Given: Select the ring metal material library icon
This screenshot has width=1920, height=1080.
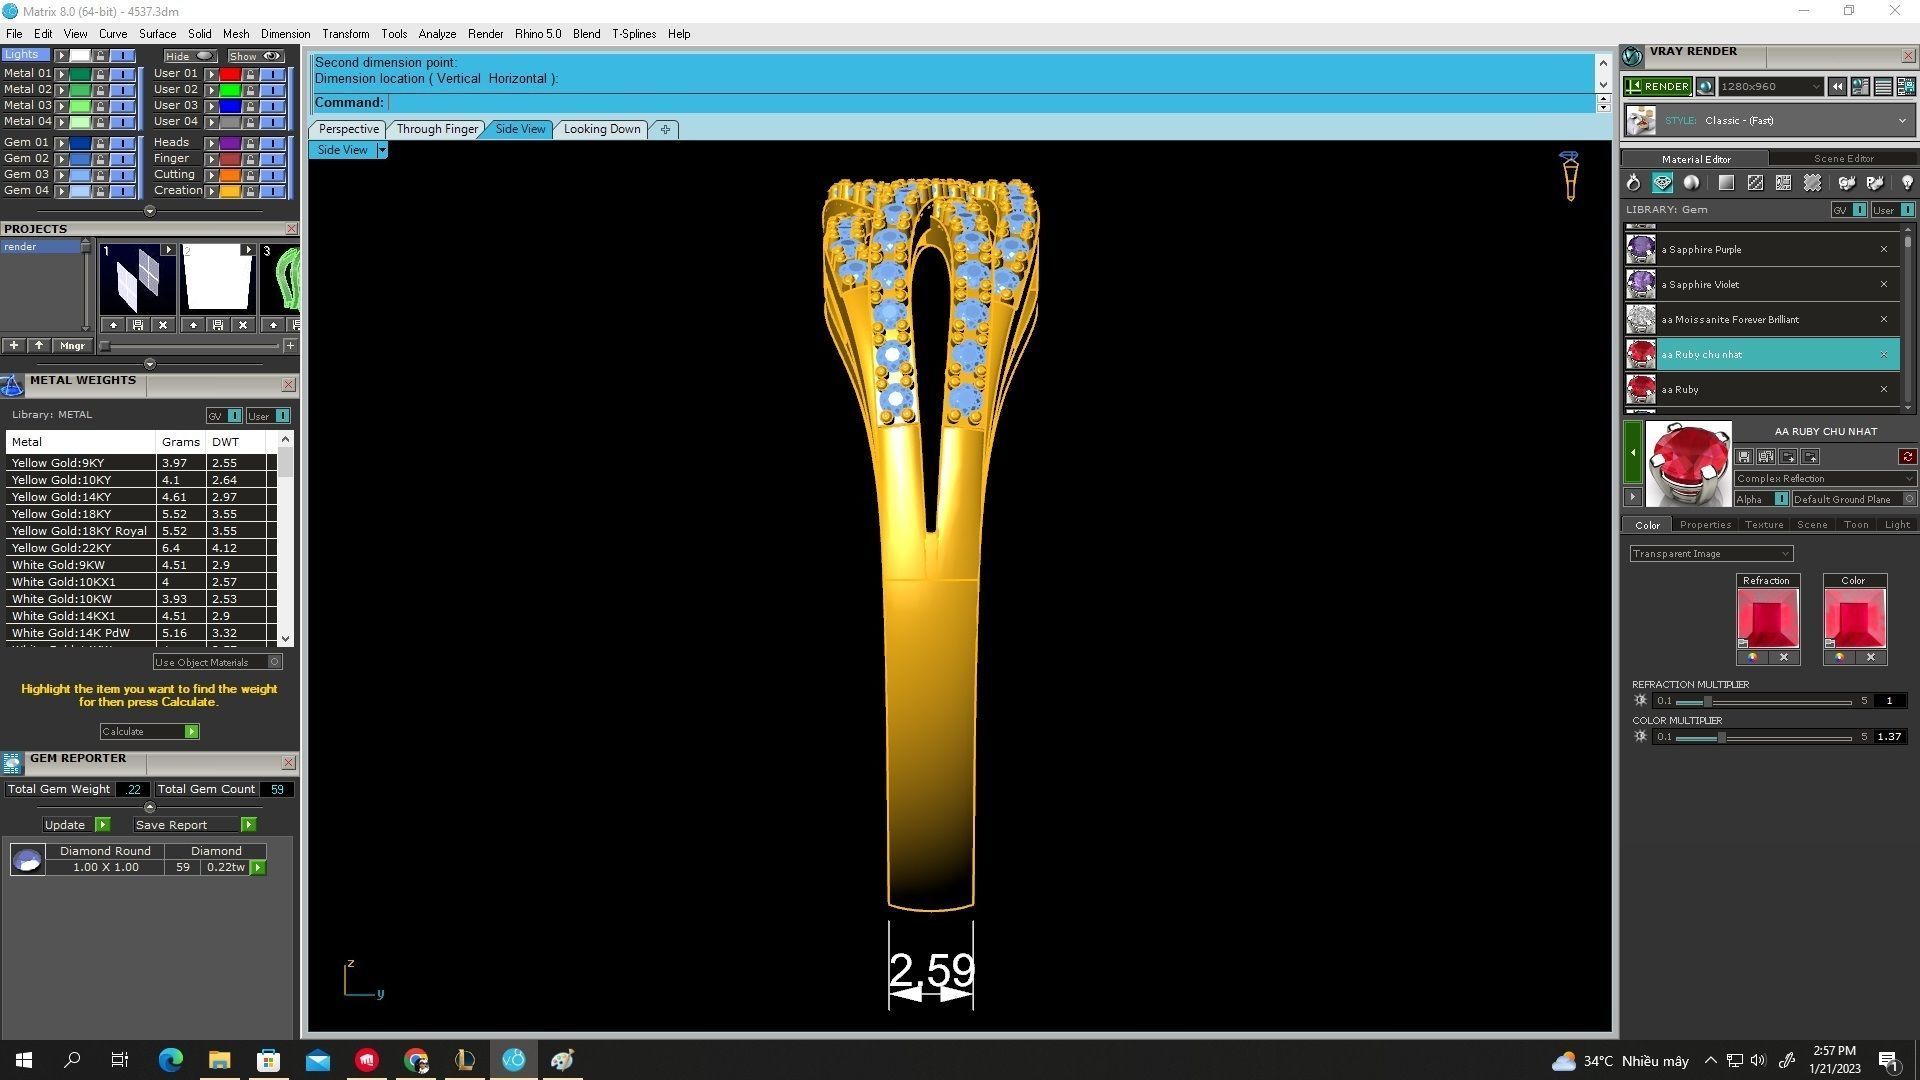Looking at the screenshot, I should pyautogui.click(x=1633, y=183).
